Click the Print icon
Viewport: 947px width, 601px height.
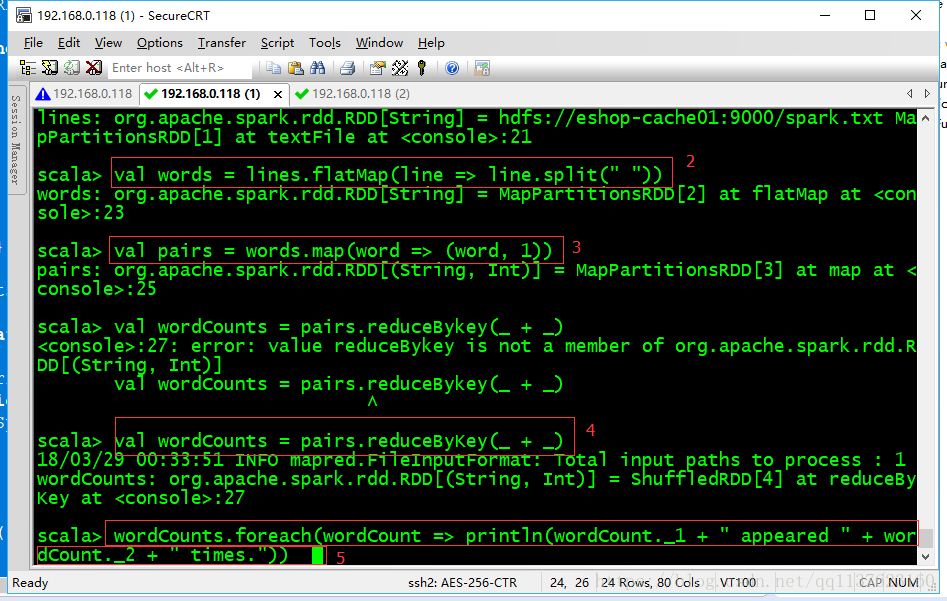pos(347,68)
